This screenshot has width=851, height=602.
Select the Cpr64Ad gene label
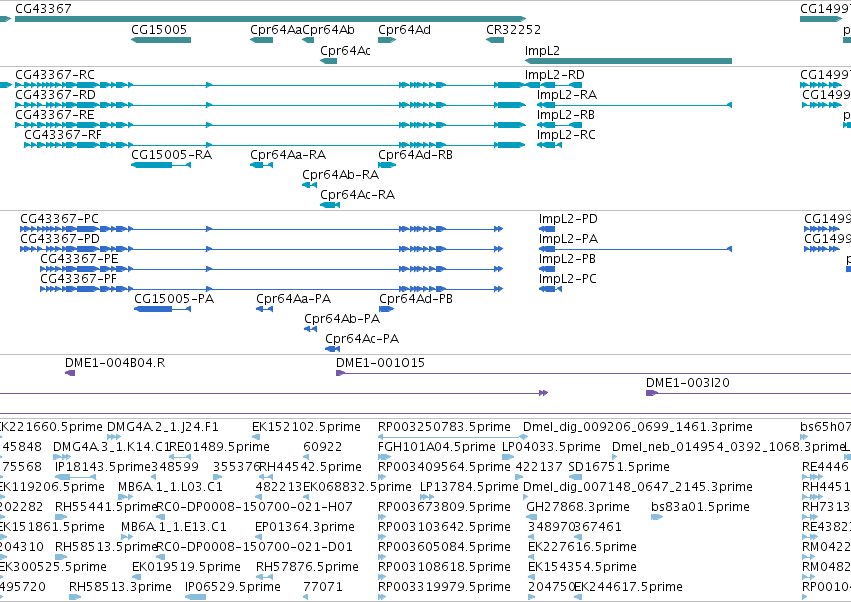click(404, 30)
